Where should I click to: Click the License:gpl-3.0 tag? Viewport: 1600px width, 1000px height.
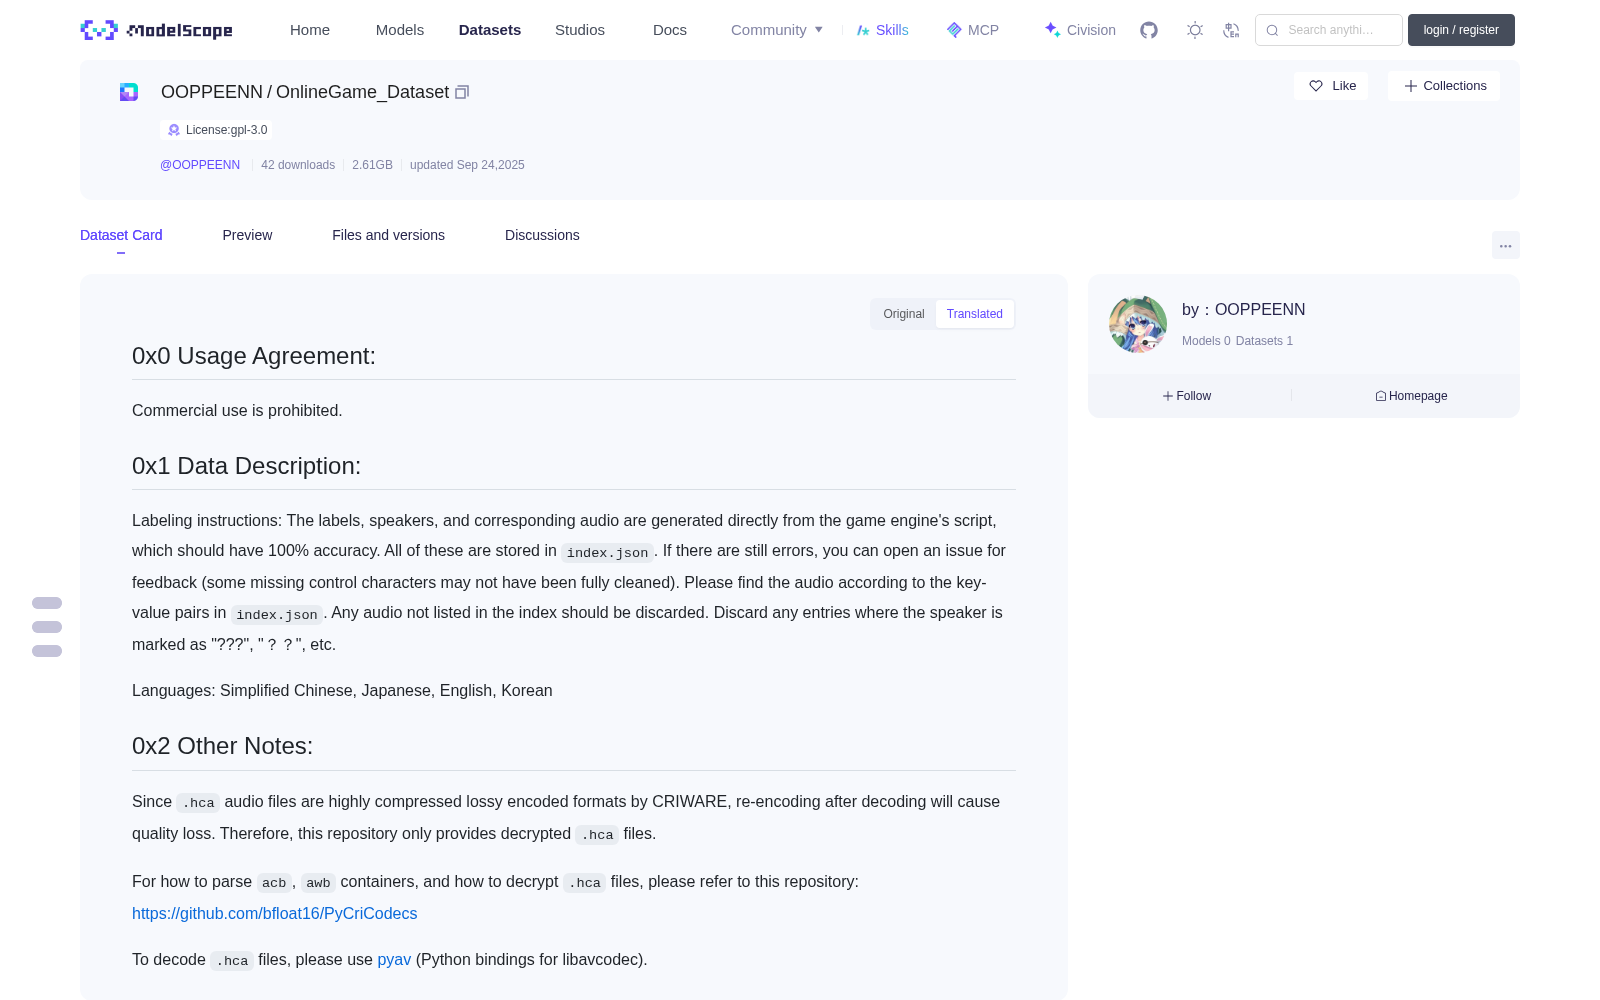218,130
